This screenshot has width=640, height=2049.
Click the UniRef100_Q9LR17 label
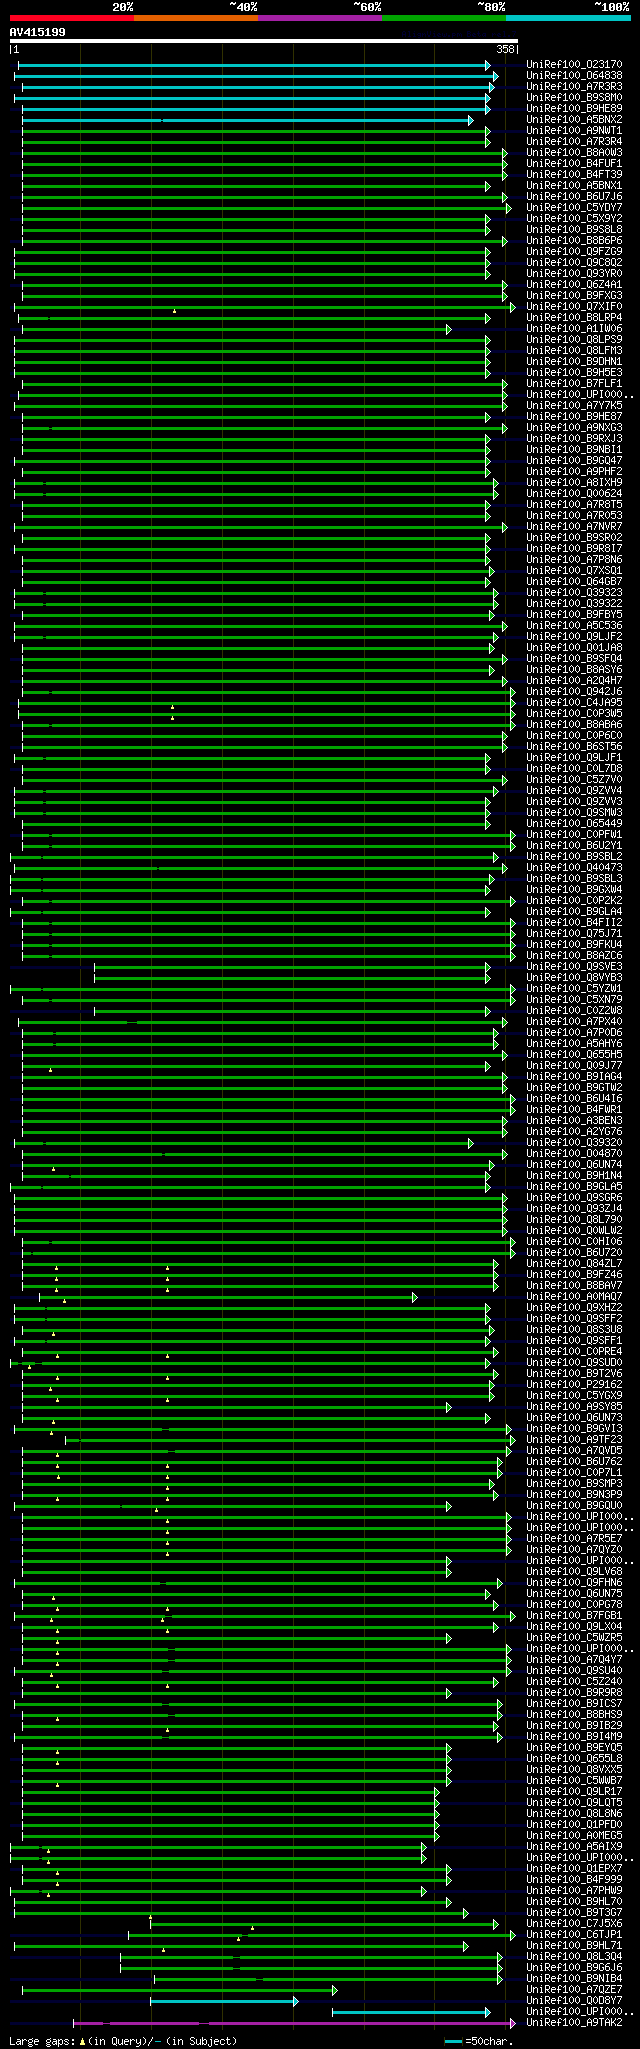click(574, 1792)
